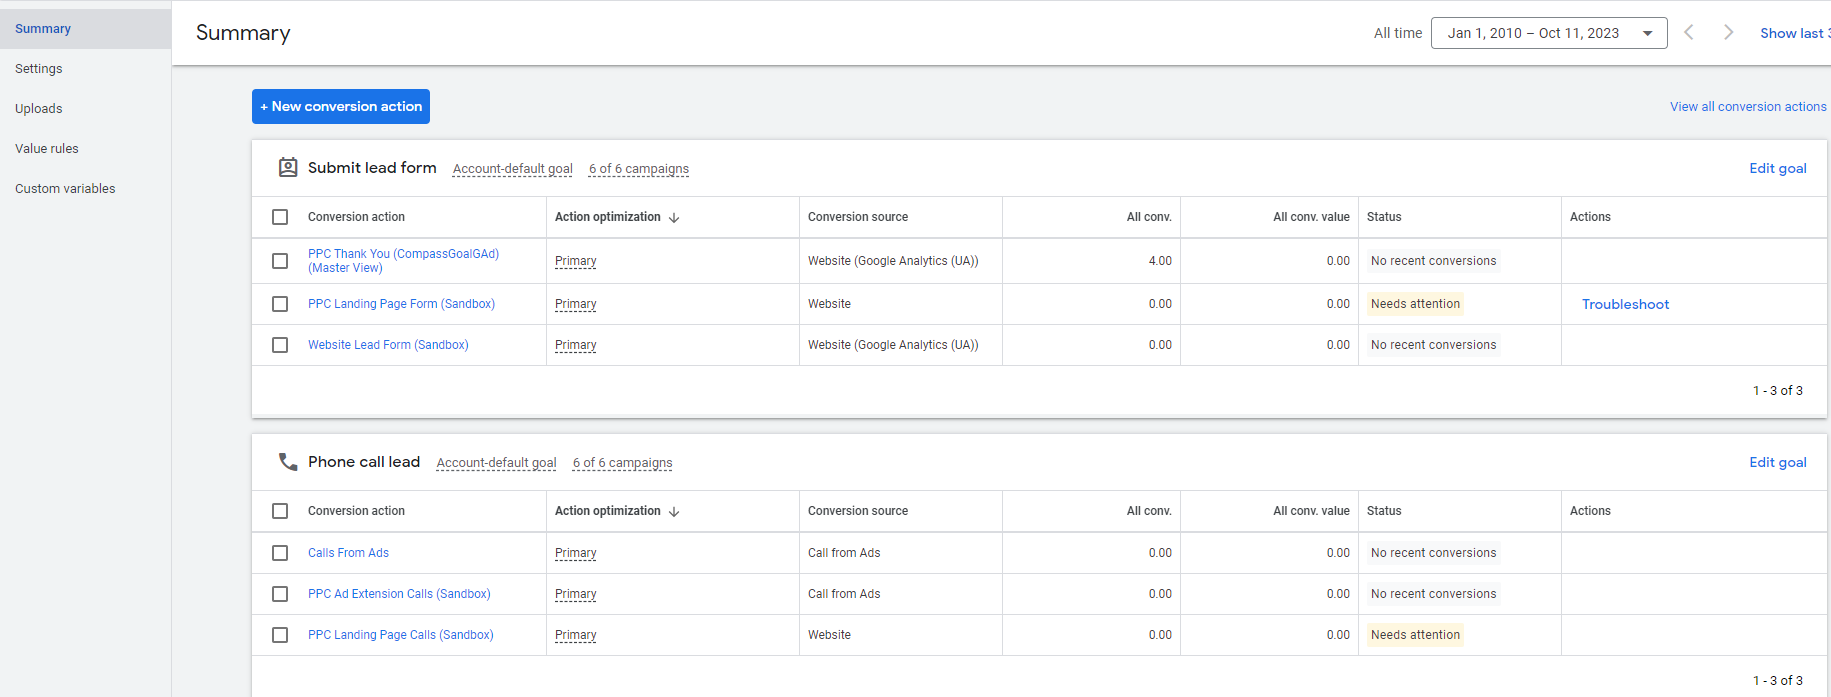
Task: Select all rows in Phone call lead table
Action: (280, 511)
